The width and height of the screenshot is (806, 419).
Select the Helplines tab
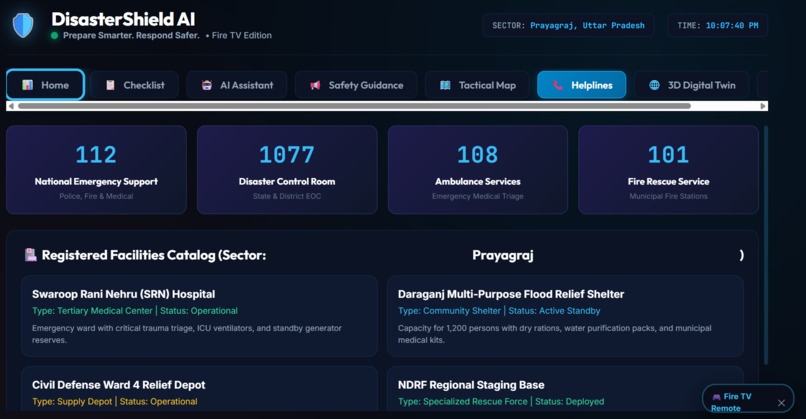582,85
